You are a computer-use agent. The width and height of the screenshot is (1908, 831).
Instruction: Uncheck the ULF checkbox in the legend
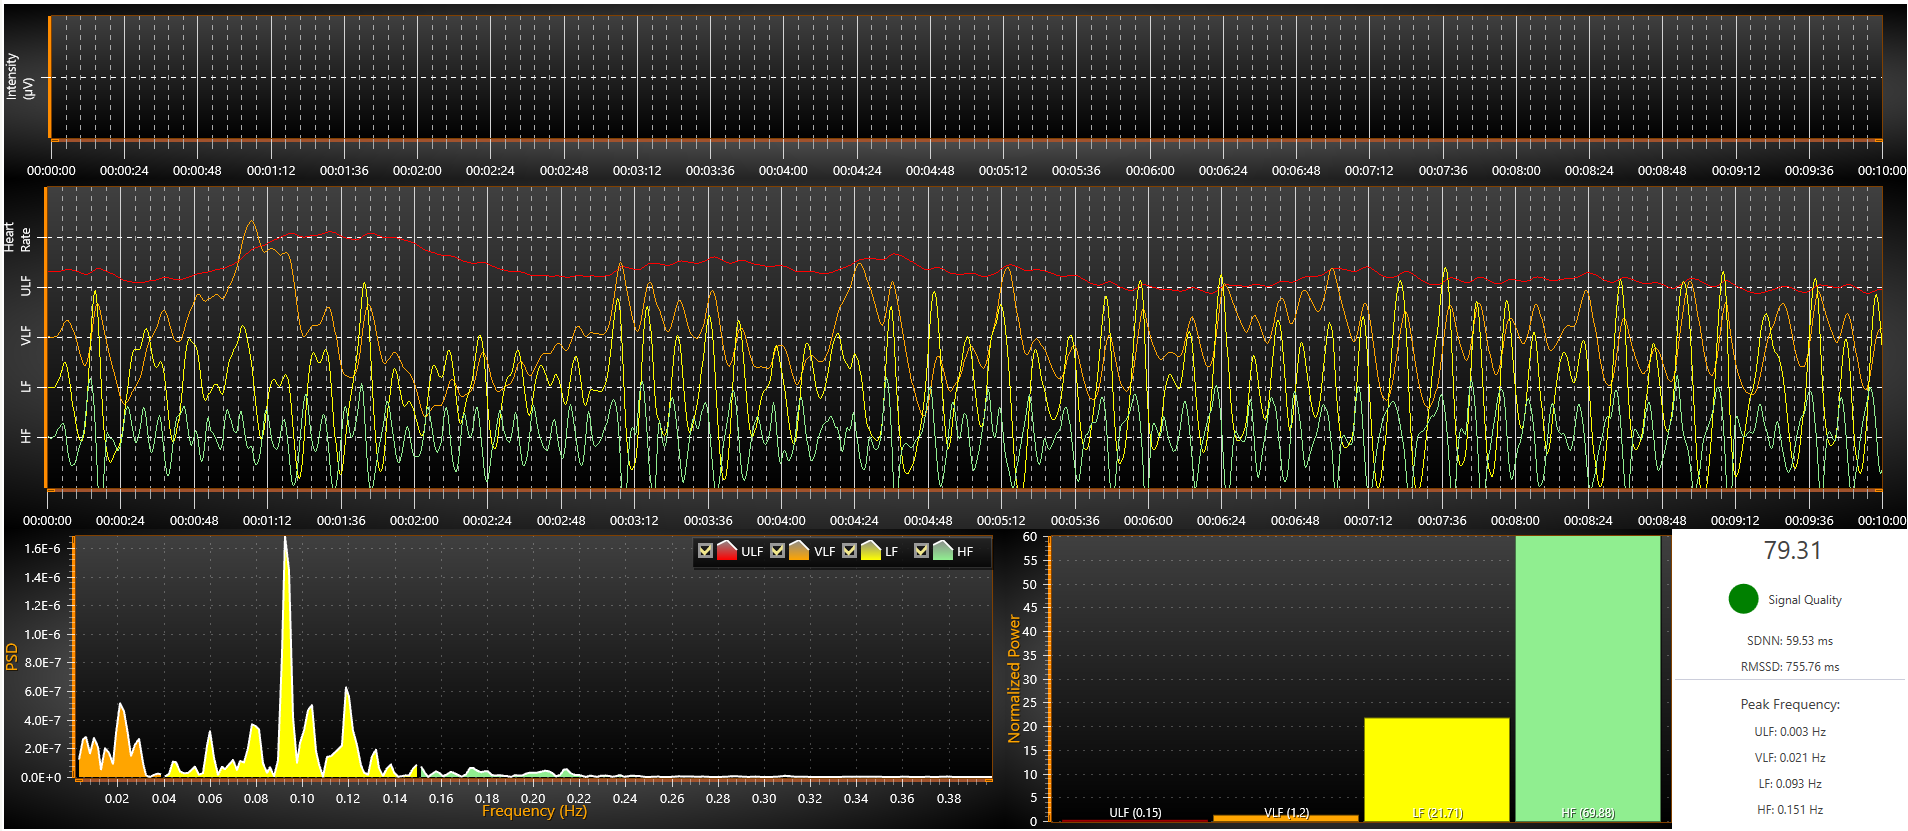(705, 550)
